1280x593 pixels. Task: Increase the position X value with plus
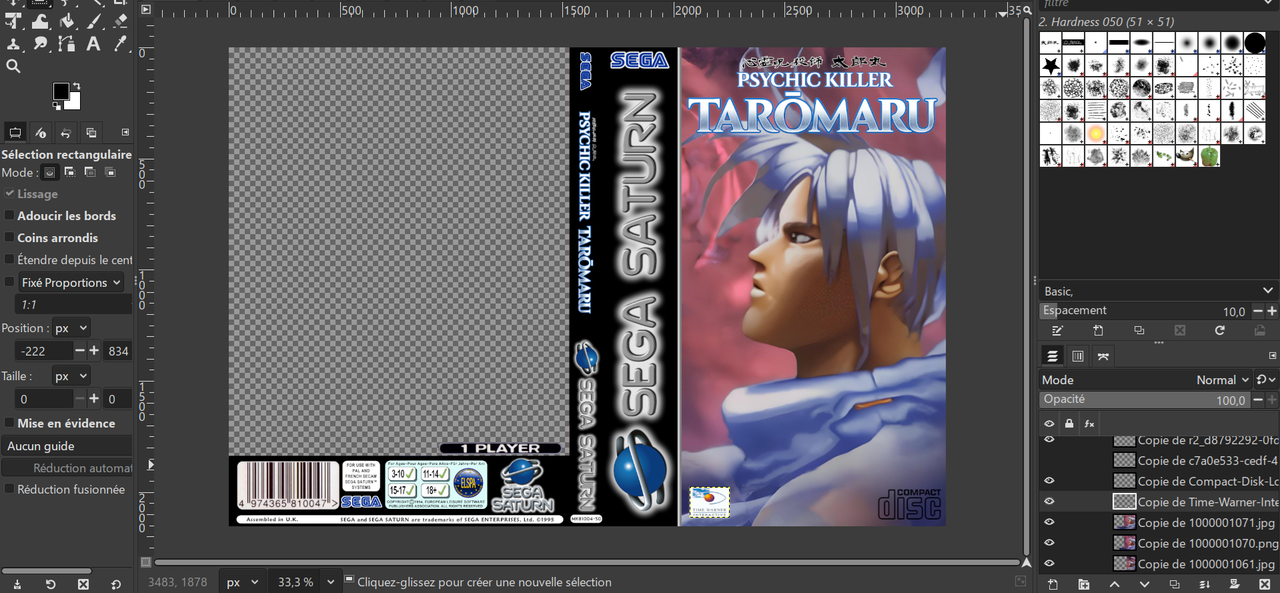[94, 351]
